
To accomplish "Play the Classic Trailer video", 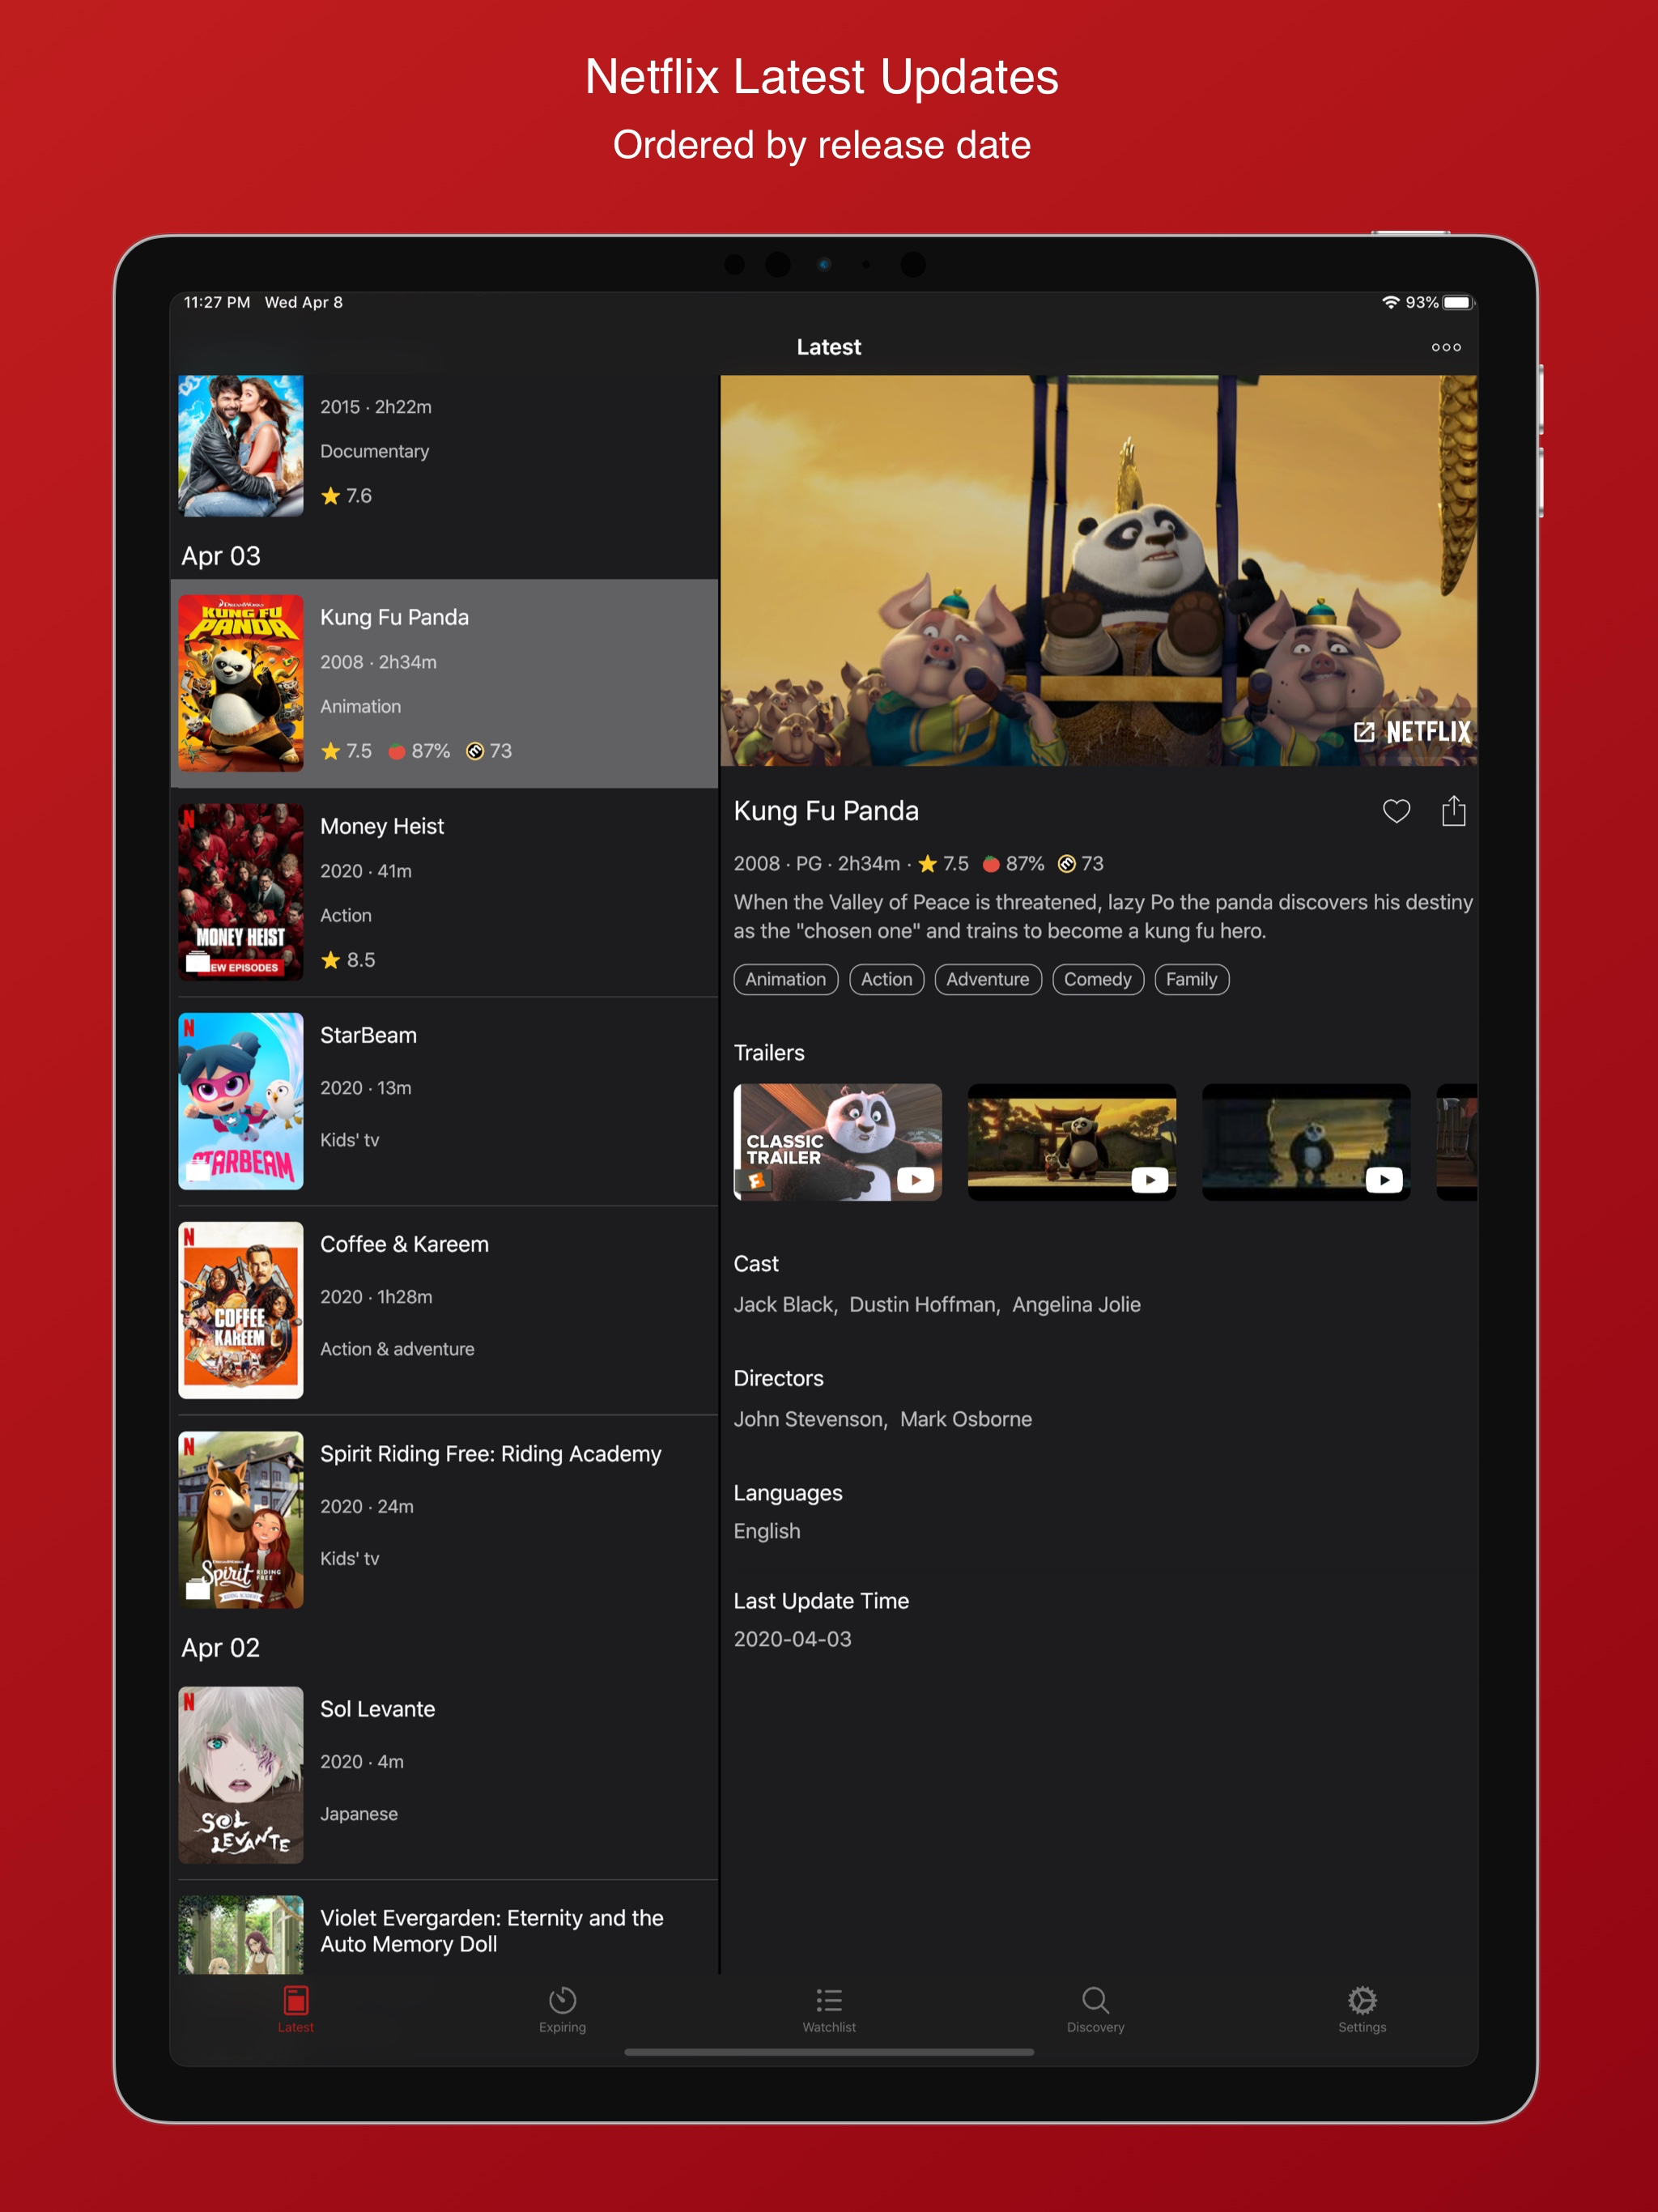I will 837,1142.
